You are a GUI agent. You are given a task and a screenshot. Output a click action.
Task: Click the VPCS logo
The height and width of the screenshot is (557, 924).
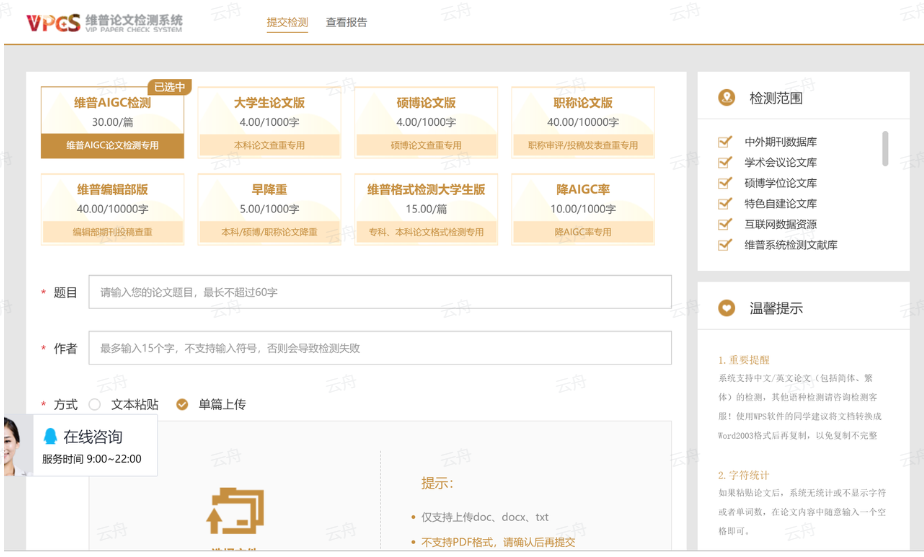pos(104,22)
